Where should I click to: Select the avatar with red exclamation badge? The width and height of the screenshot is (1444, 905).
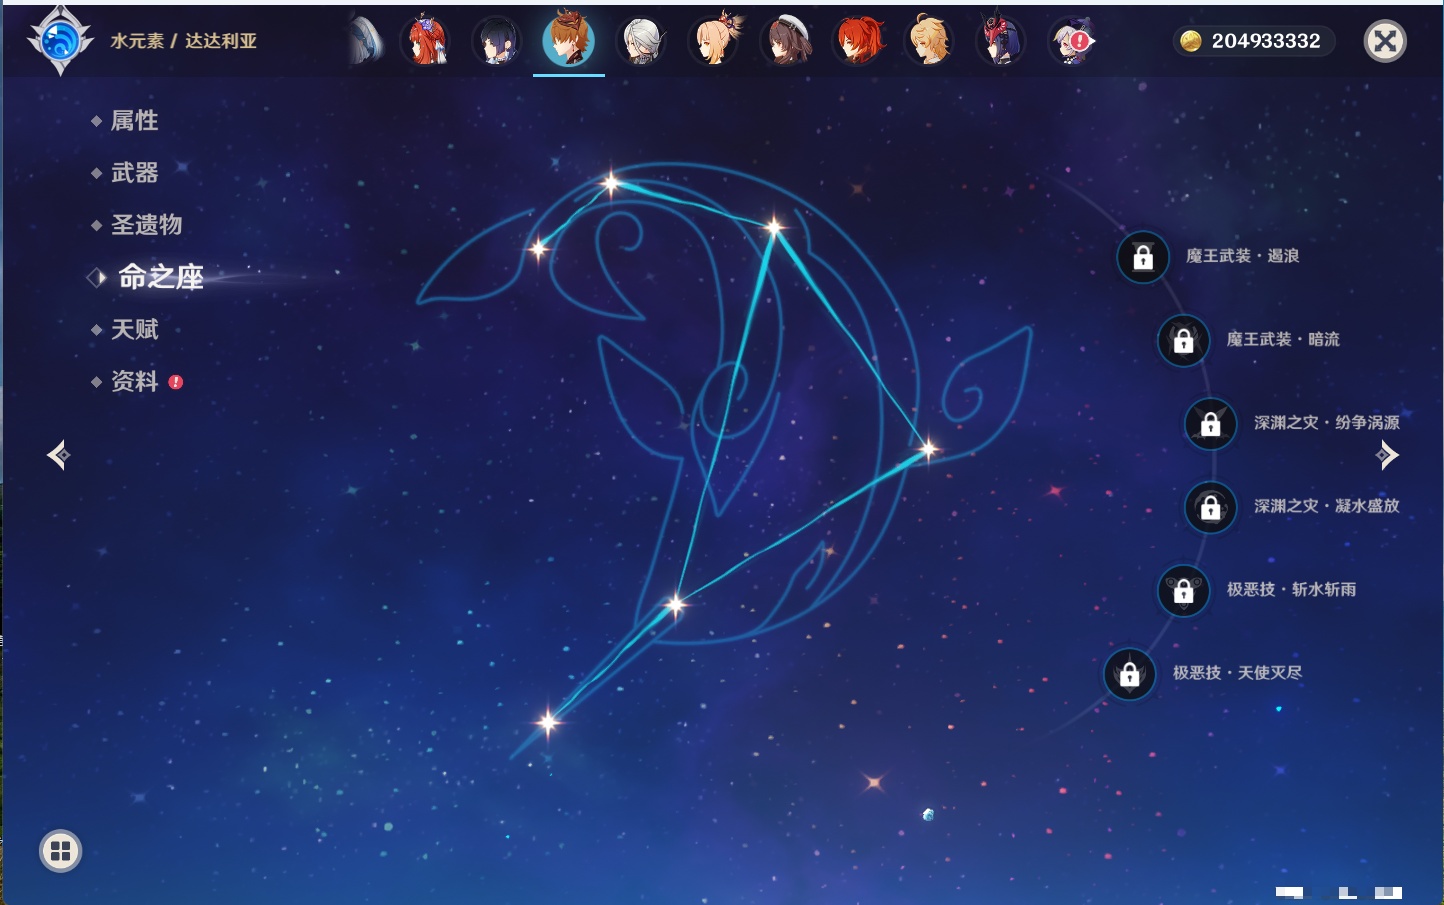[x=1072, y=42]
